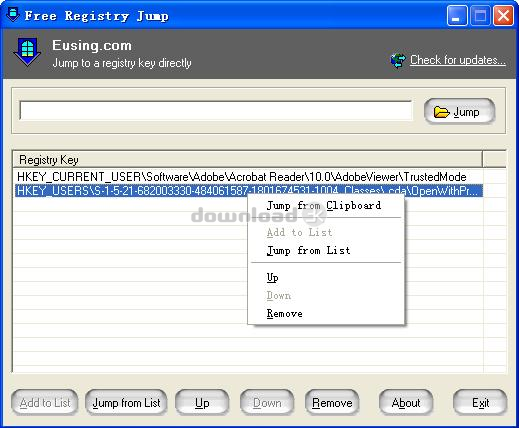Screen dimensions: 519x428
Task: Click the Eusing blue arrow logo
Action: coord(27,52)
